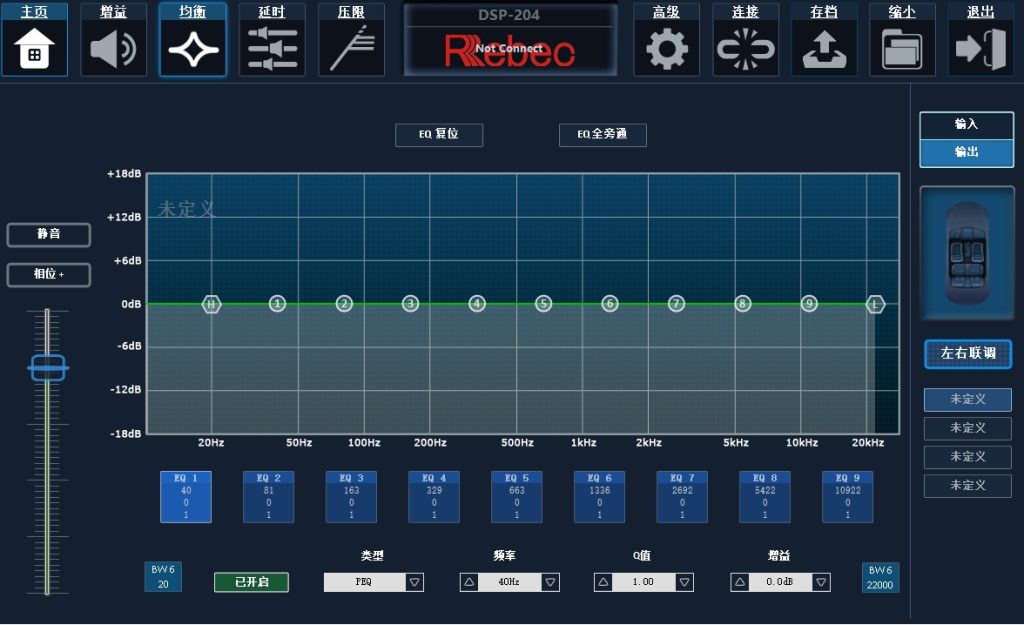Switch to 输入 input mode
The width and height of the screenshot is (1024, 625).
967,125
